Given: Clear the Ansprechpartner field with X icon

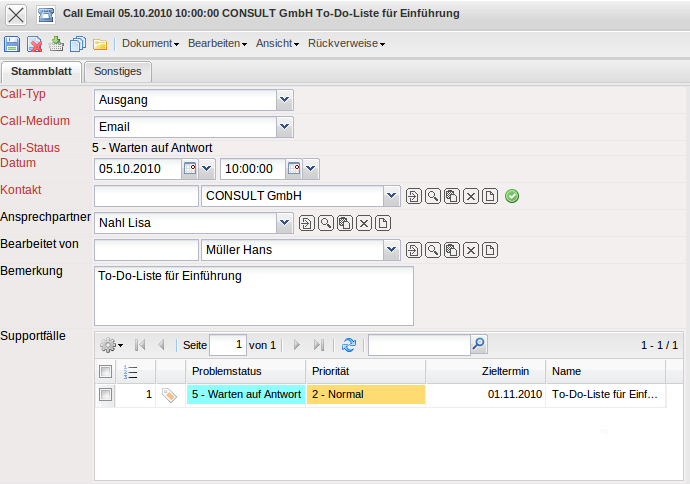Looking at the screenshot, I should point(364,223).
